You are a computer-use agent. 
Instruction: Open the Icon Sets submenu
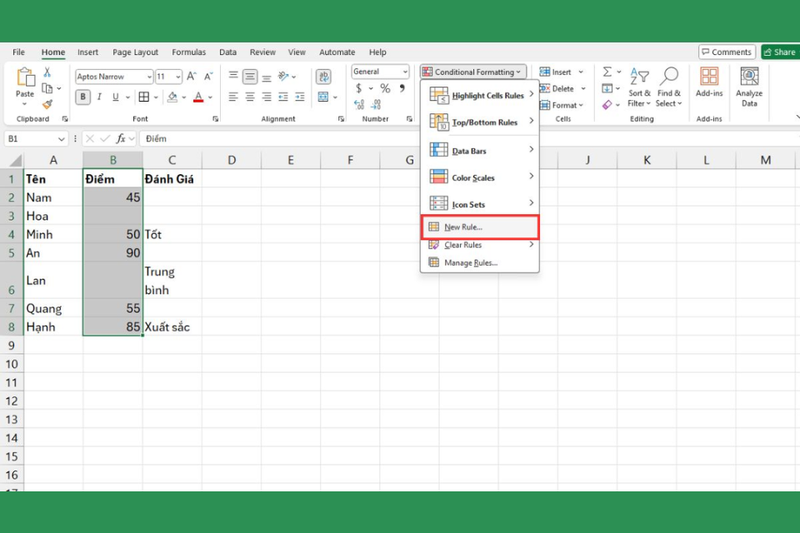point(480,205)
